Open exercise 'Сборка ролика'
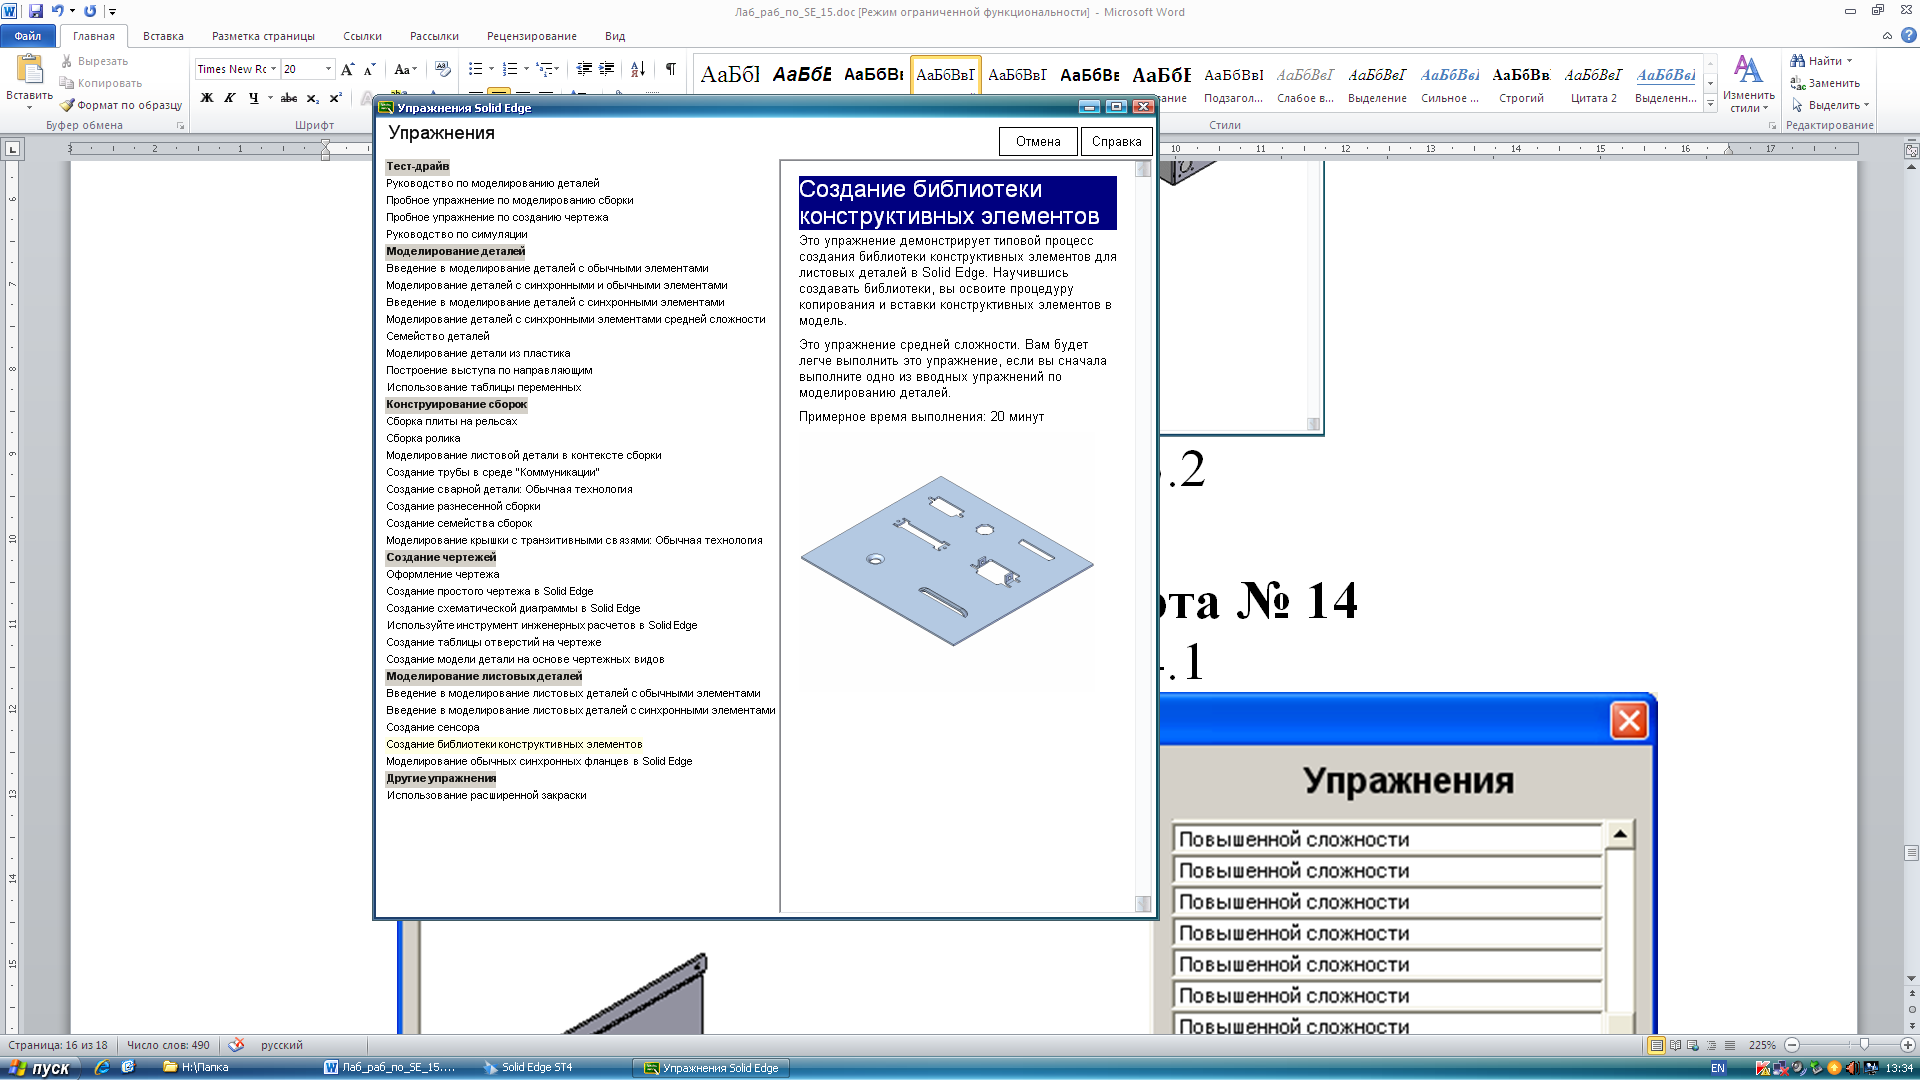 423,438
